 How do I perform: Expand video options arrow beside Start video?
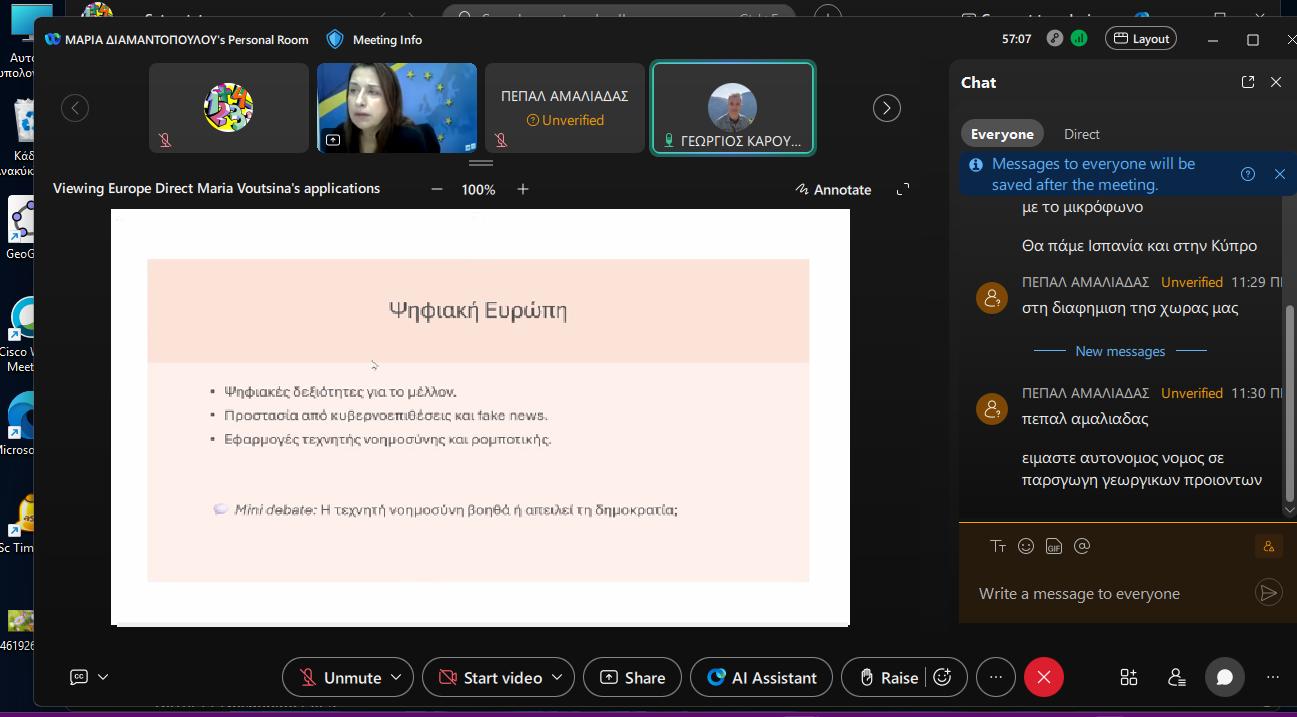[x=558, y=677]
